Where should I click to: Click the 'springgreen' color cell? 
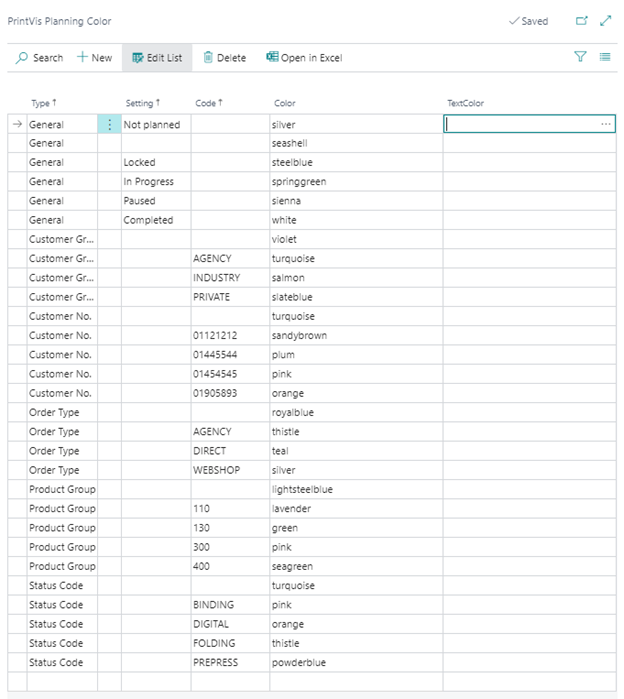point(356,181)
